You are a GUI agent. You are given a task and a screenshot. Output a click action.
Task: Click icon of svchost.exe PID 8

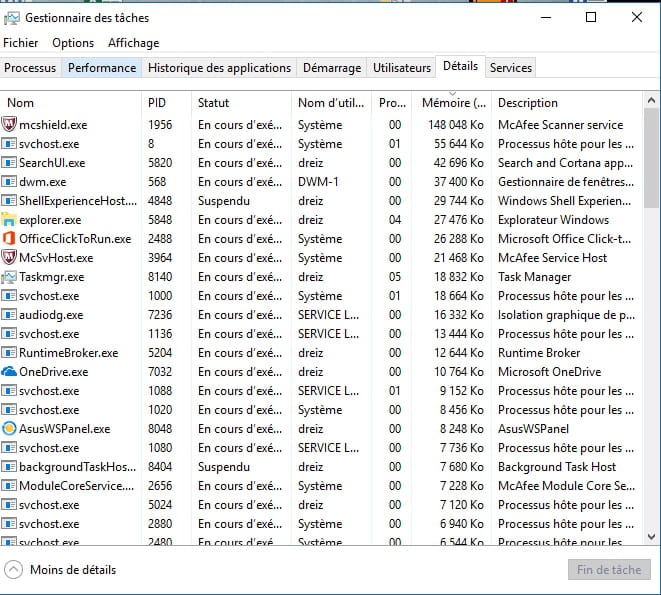(9, 144)
